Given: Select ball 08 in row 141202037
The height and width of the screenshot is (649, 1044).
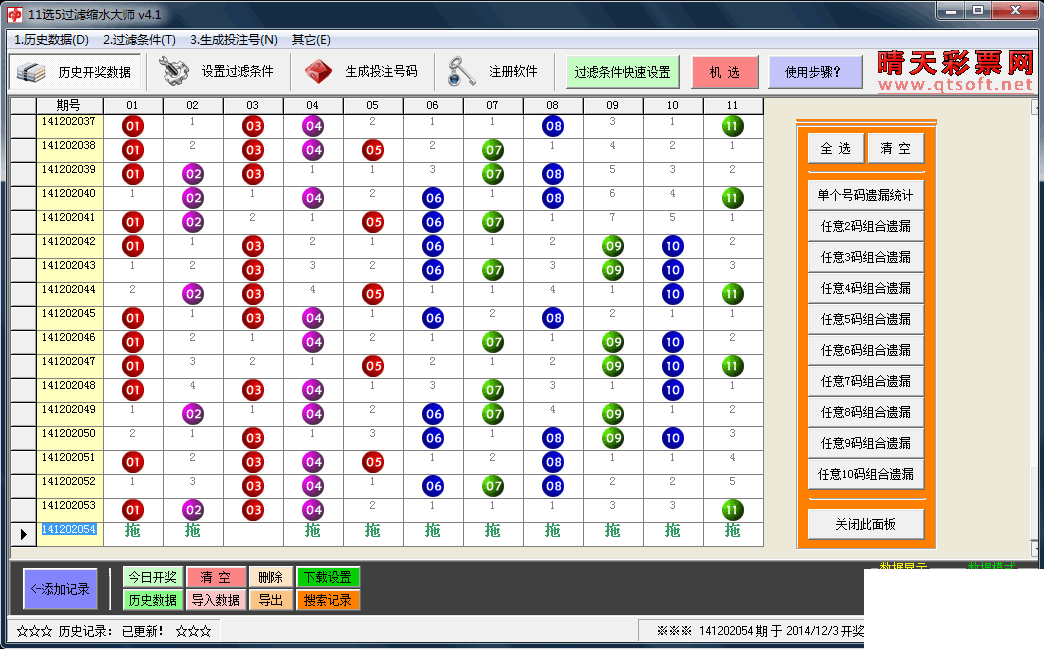Looking at the screenshot, I should pyautogui.click(x=553, y=126).
